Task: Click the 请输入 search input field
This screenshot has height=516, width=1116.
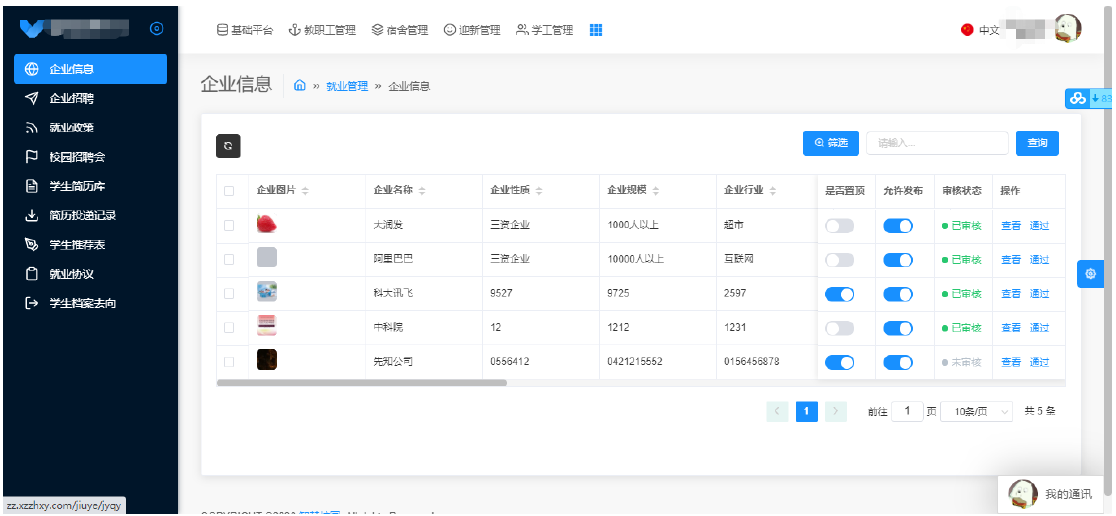Action: [936, 143]
